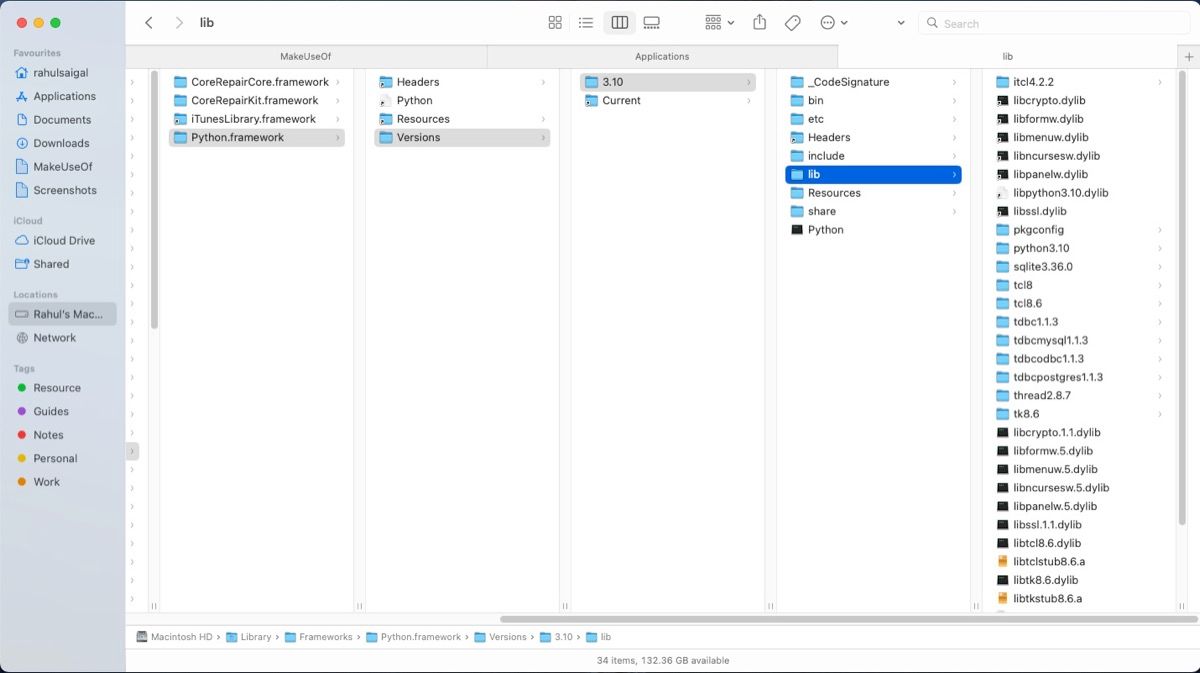The image size is (1200, 673).
Task: Select the lib tab
Action: (x=1008, y=57)
